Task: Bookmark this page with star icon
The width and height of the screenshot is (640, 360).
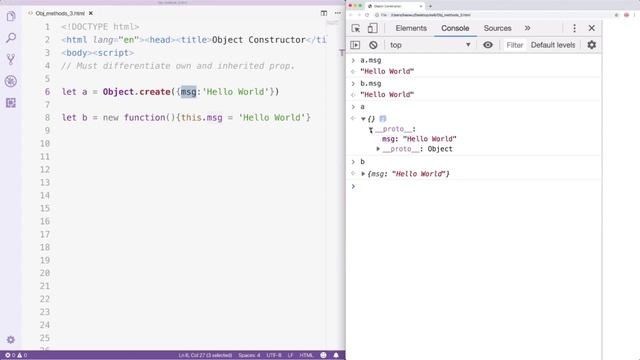Action: pyautogui.click(x=616, y=15)
